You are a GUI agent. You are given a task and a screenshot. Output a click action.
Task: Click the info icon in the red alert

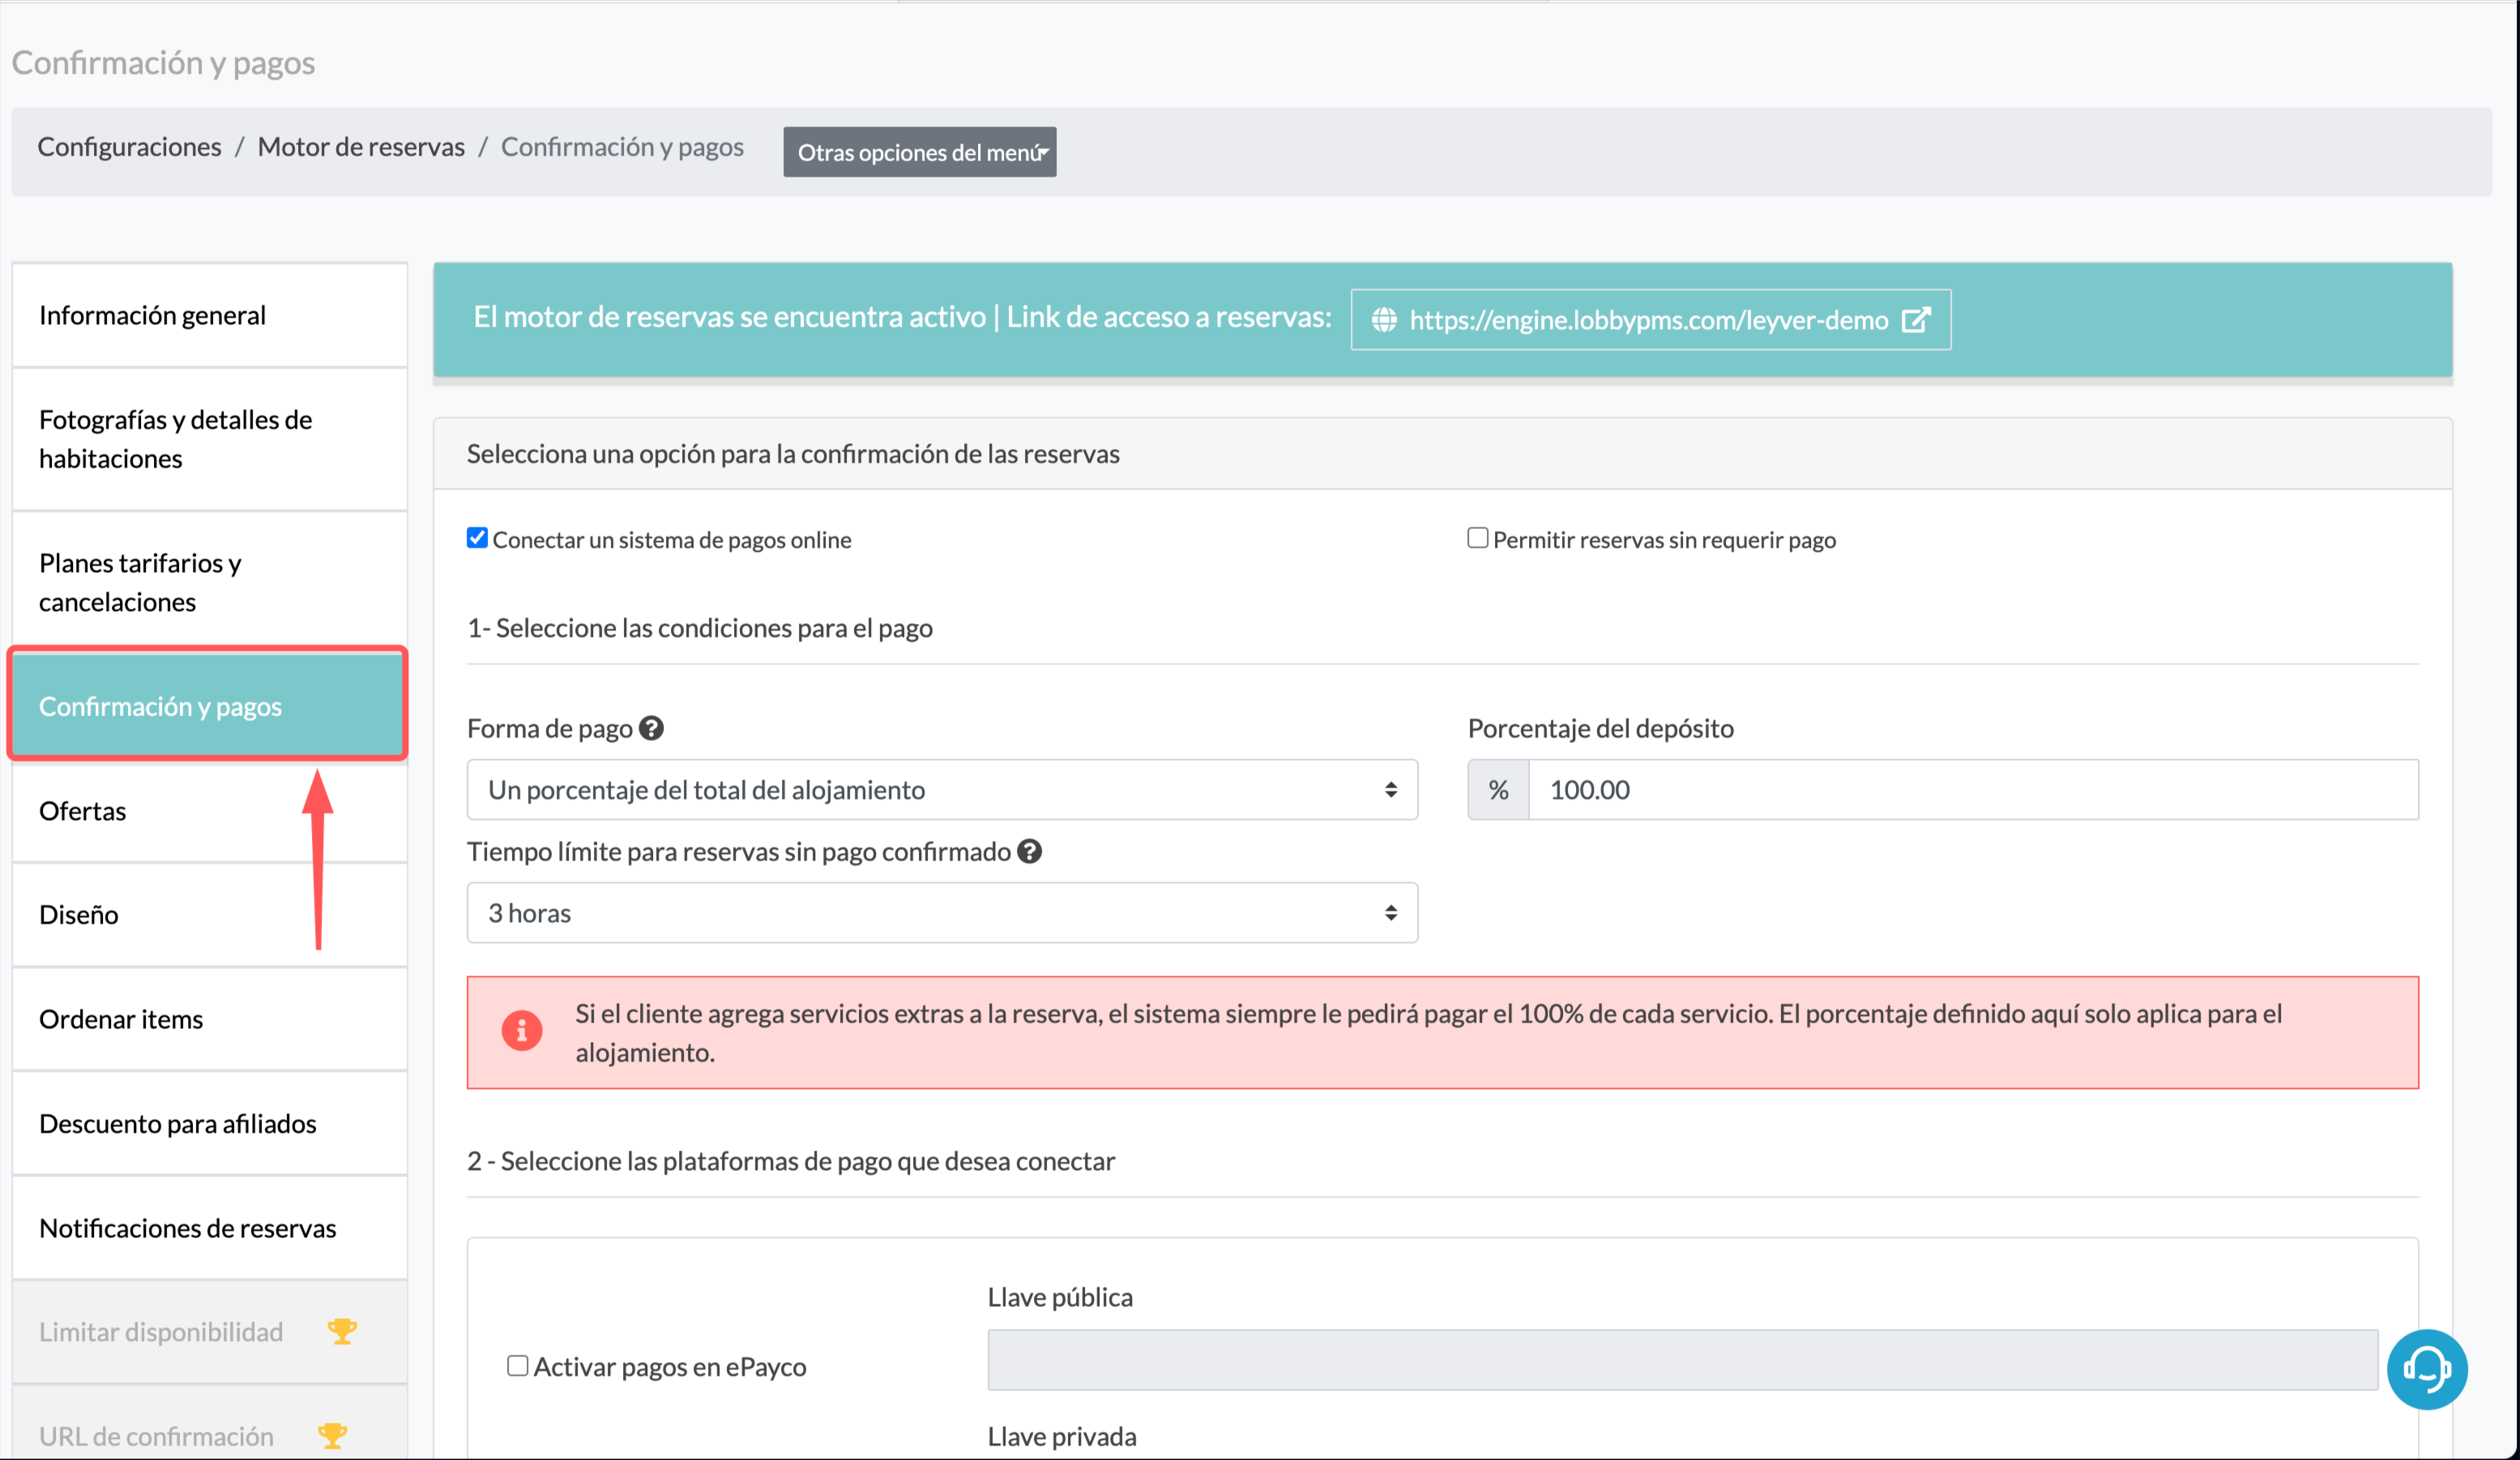tap(522, 1030)
